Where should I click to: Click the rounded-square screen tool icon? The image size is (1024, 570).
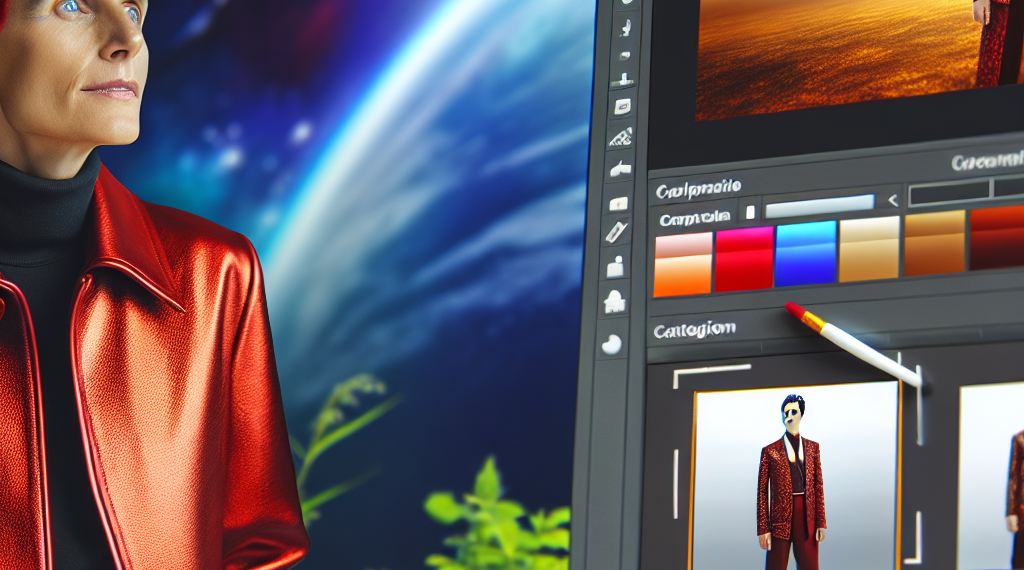pyautogui.click(x=622, y=106)
